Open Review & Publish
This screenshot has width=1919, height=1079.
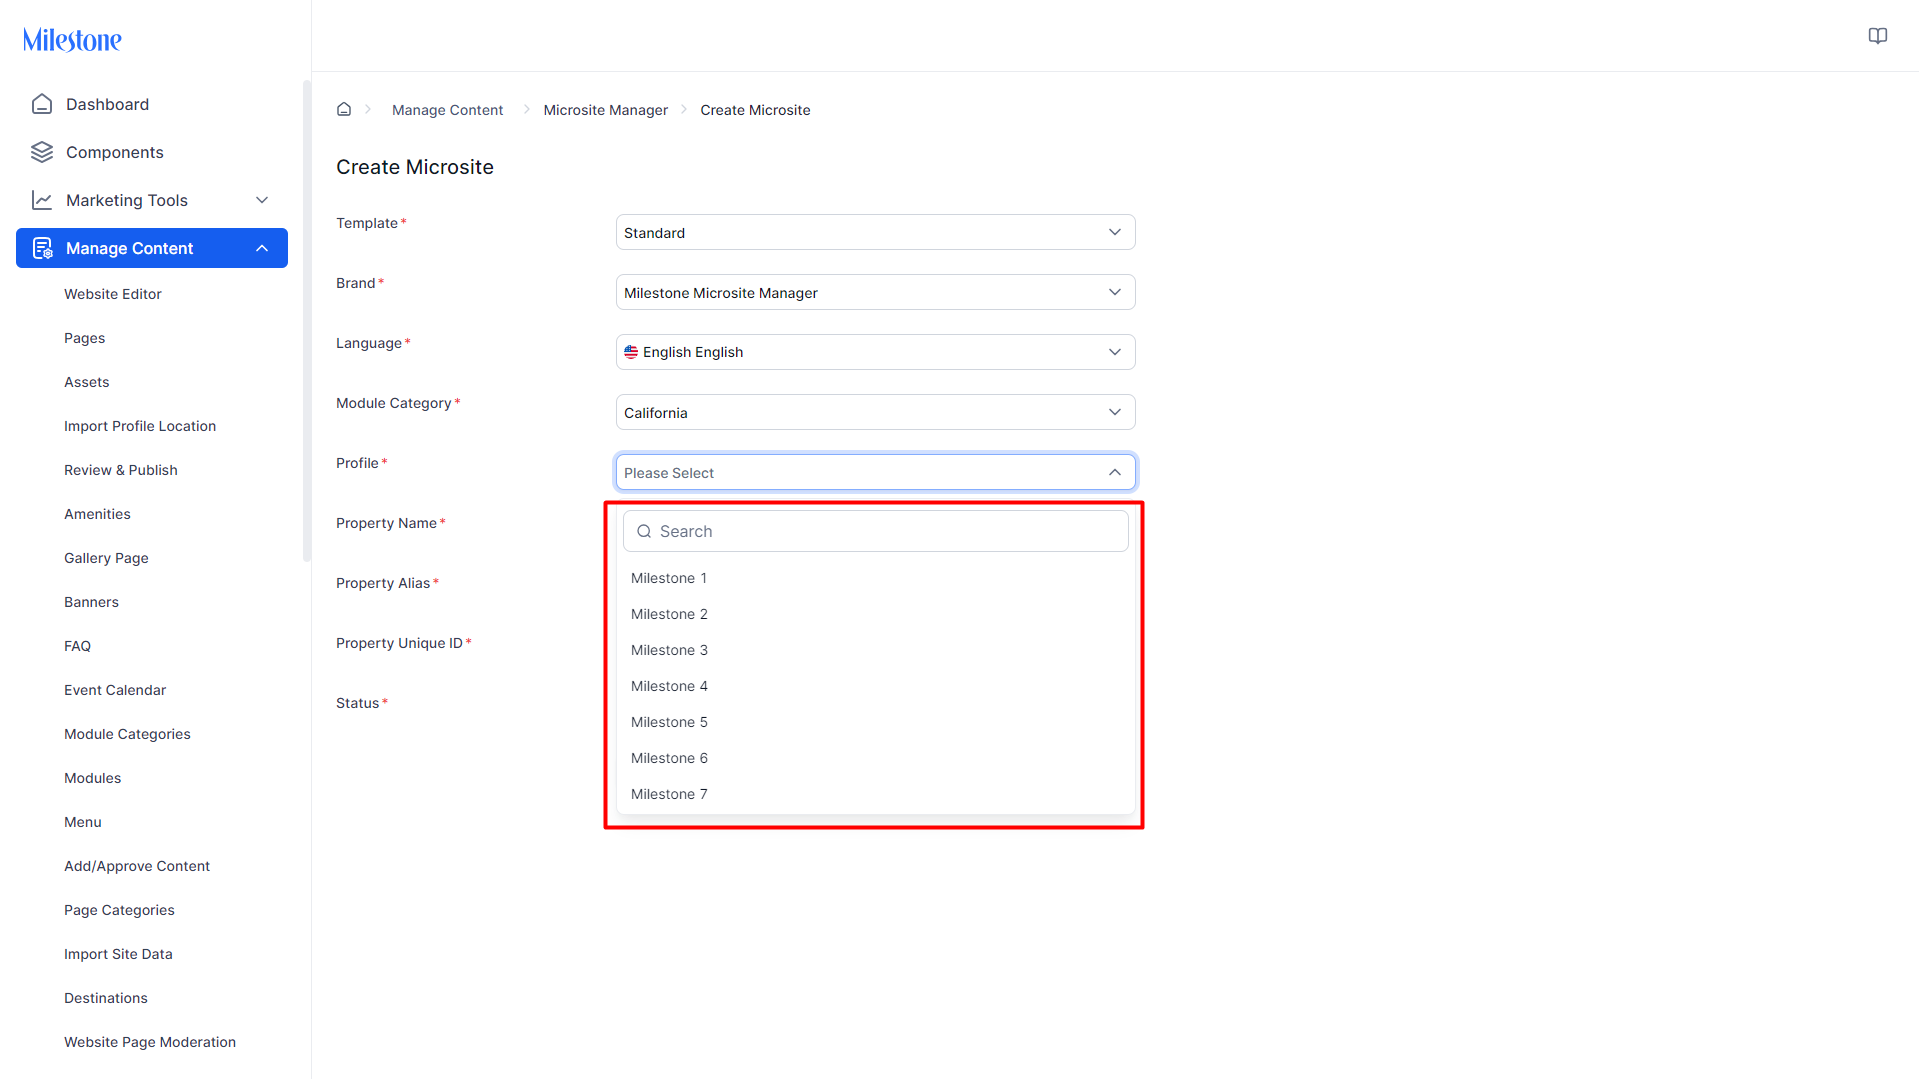[121, 470]
